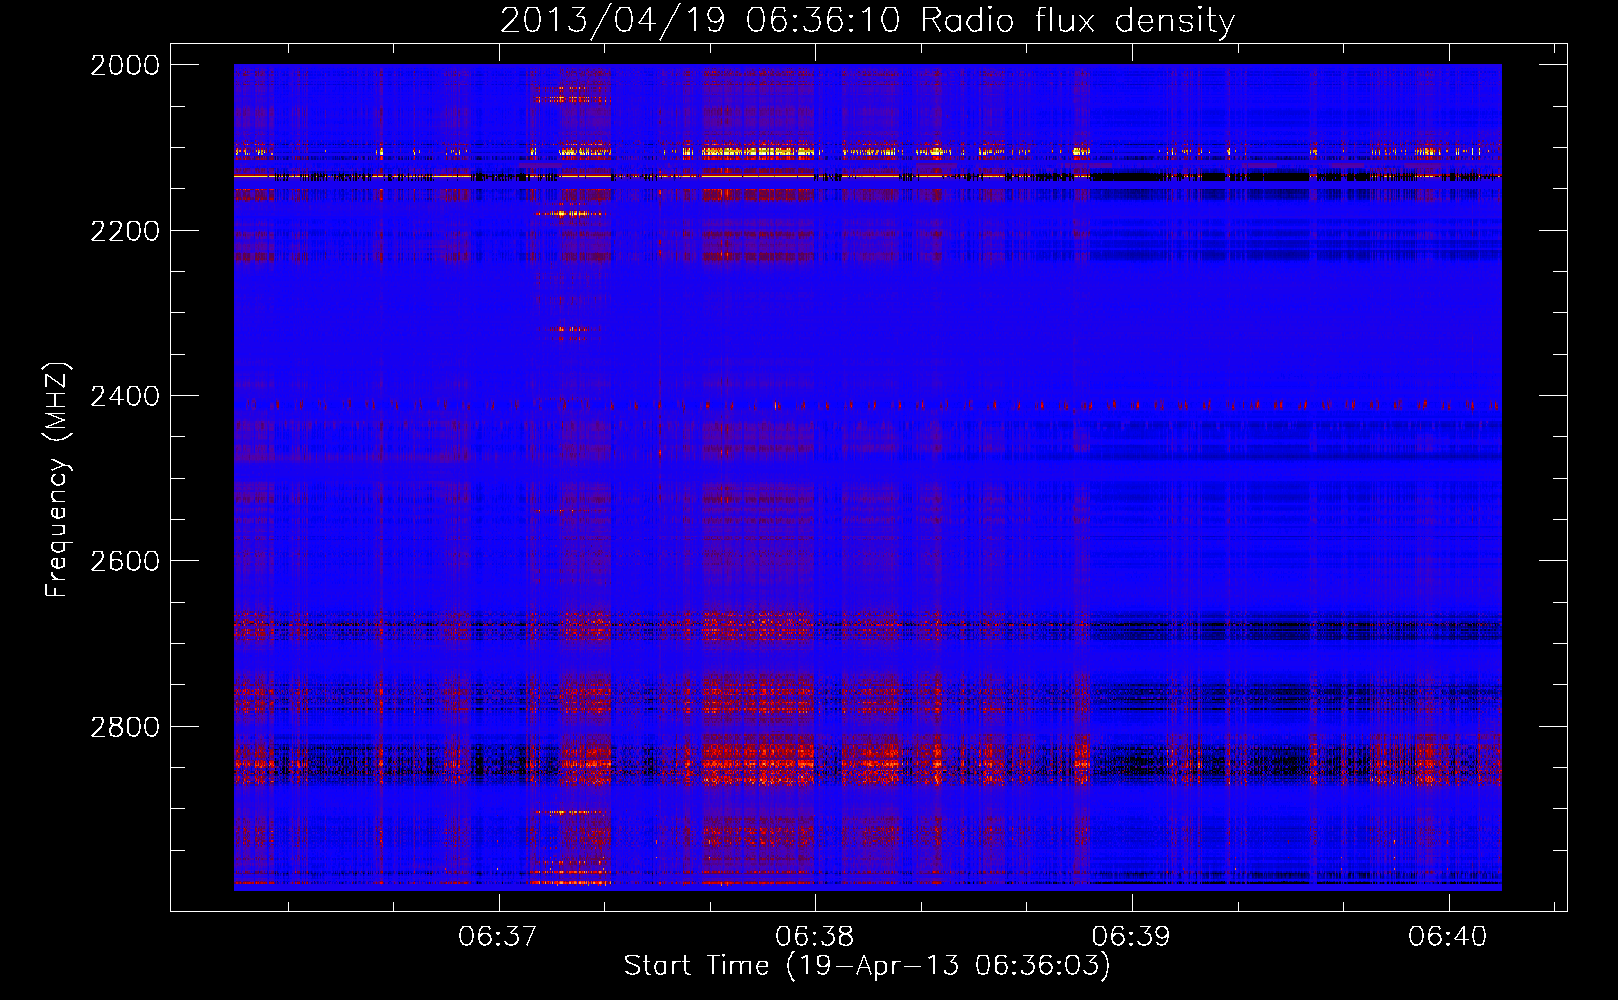
Task: Click the 06:40 time tick label
Action: (1448, 937)
